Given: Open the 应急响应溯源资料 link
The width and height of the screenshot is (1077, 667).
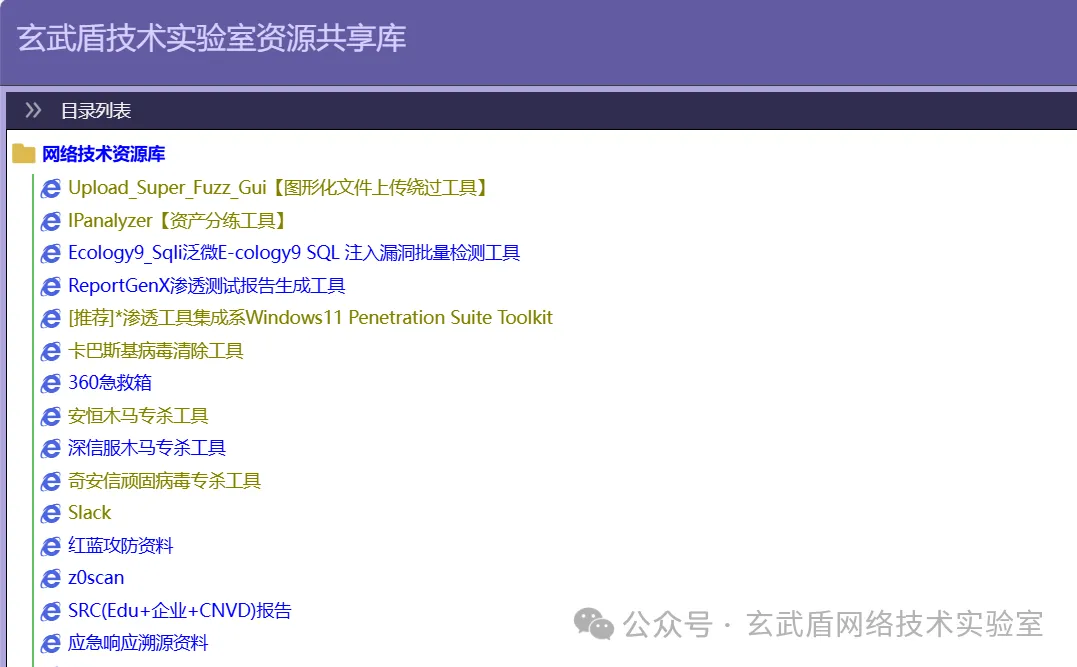Looking at the screenshot, I should coord(138,643).
